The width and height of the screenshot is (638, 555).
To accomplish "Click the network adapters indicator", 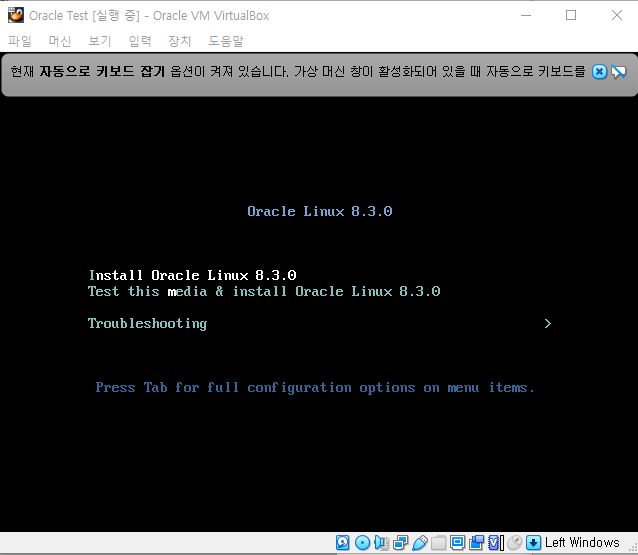I will click(400, 542).
